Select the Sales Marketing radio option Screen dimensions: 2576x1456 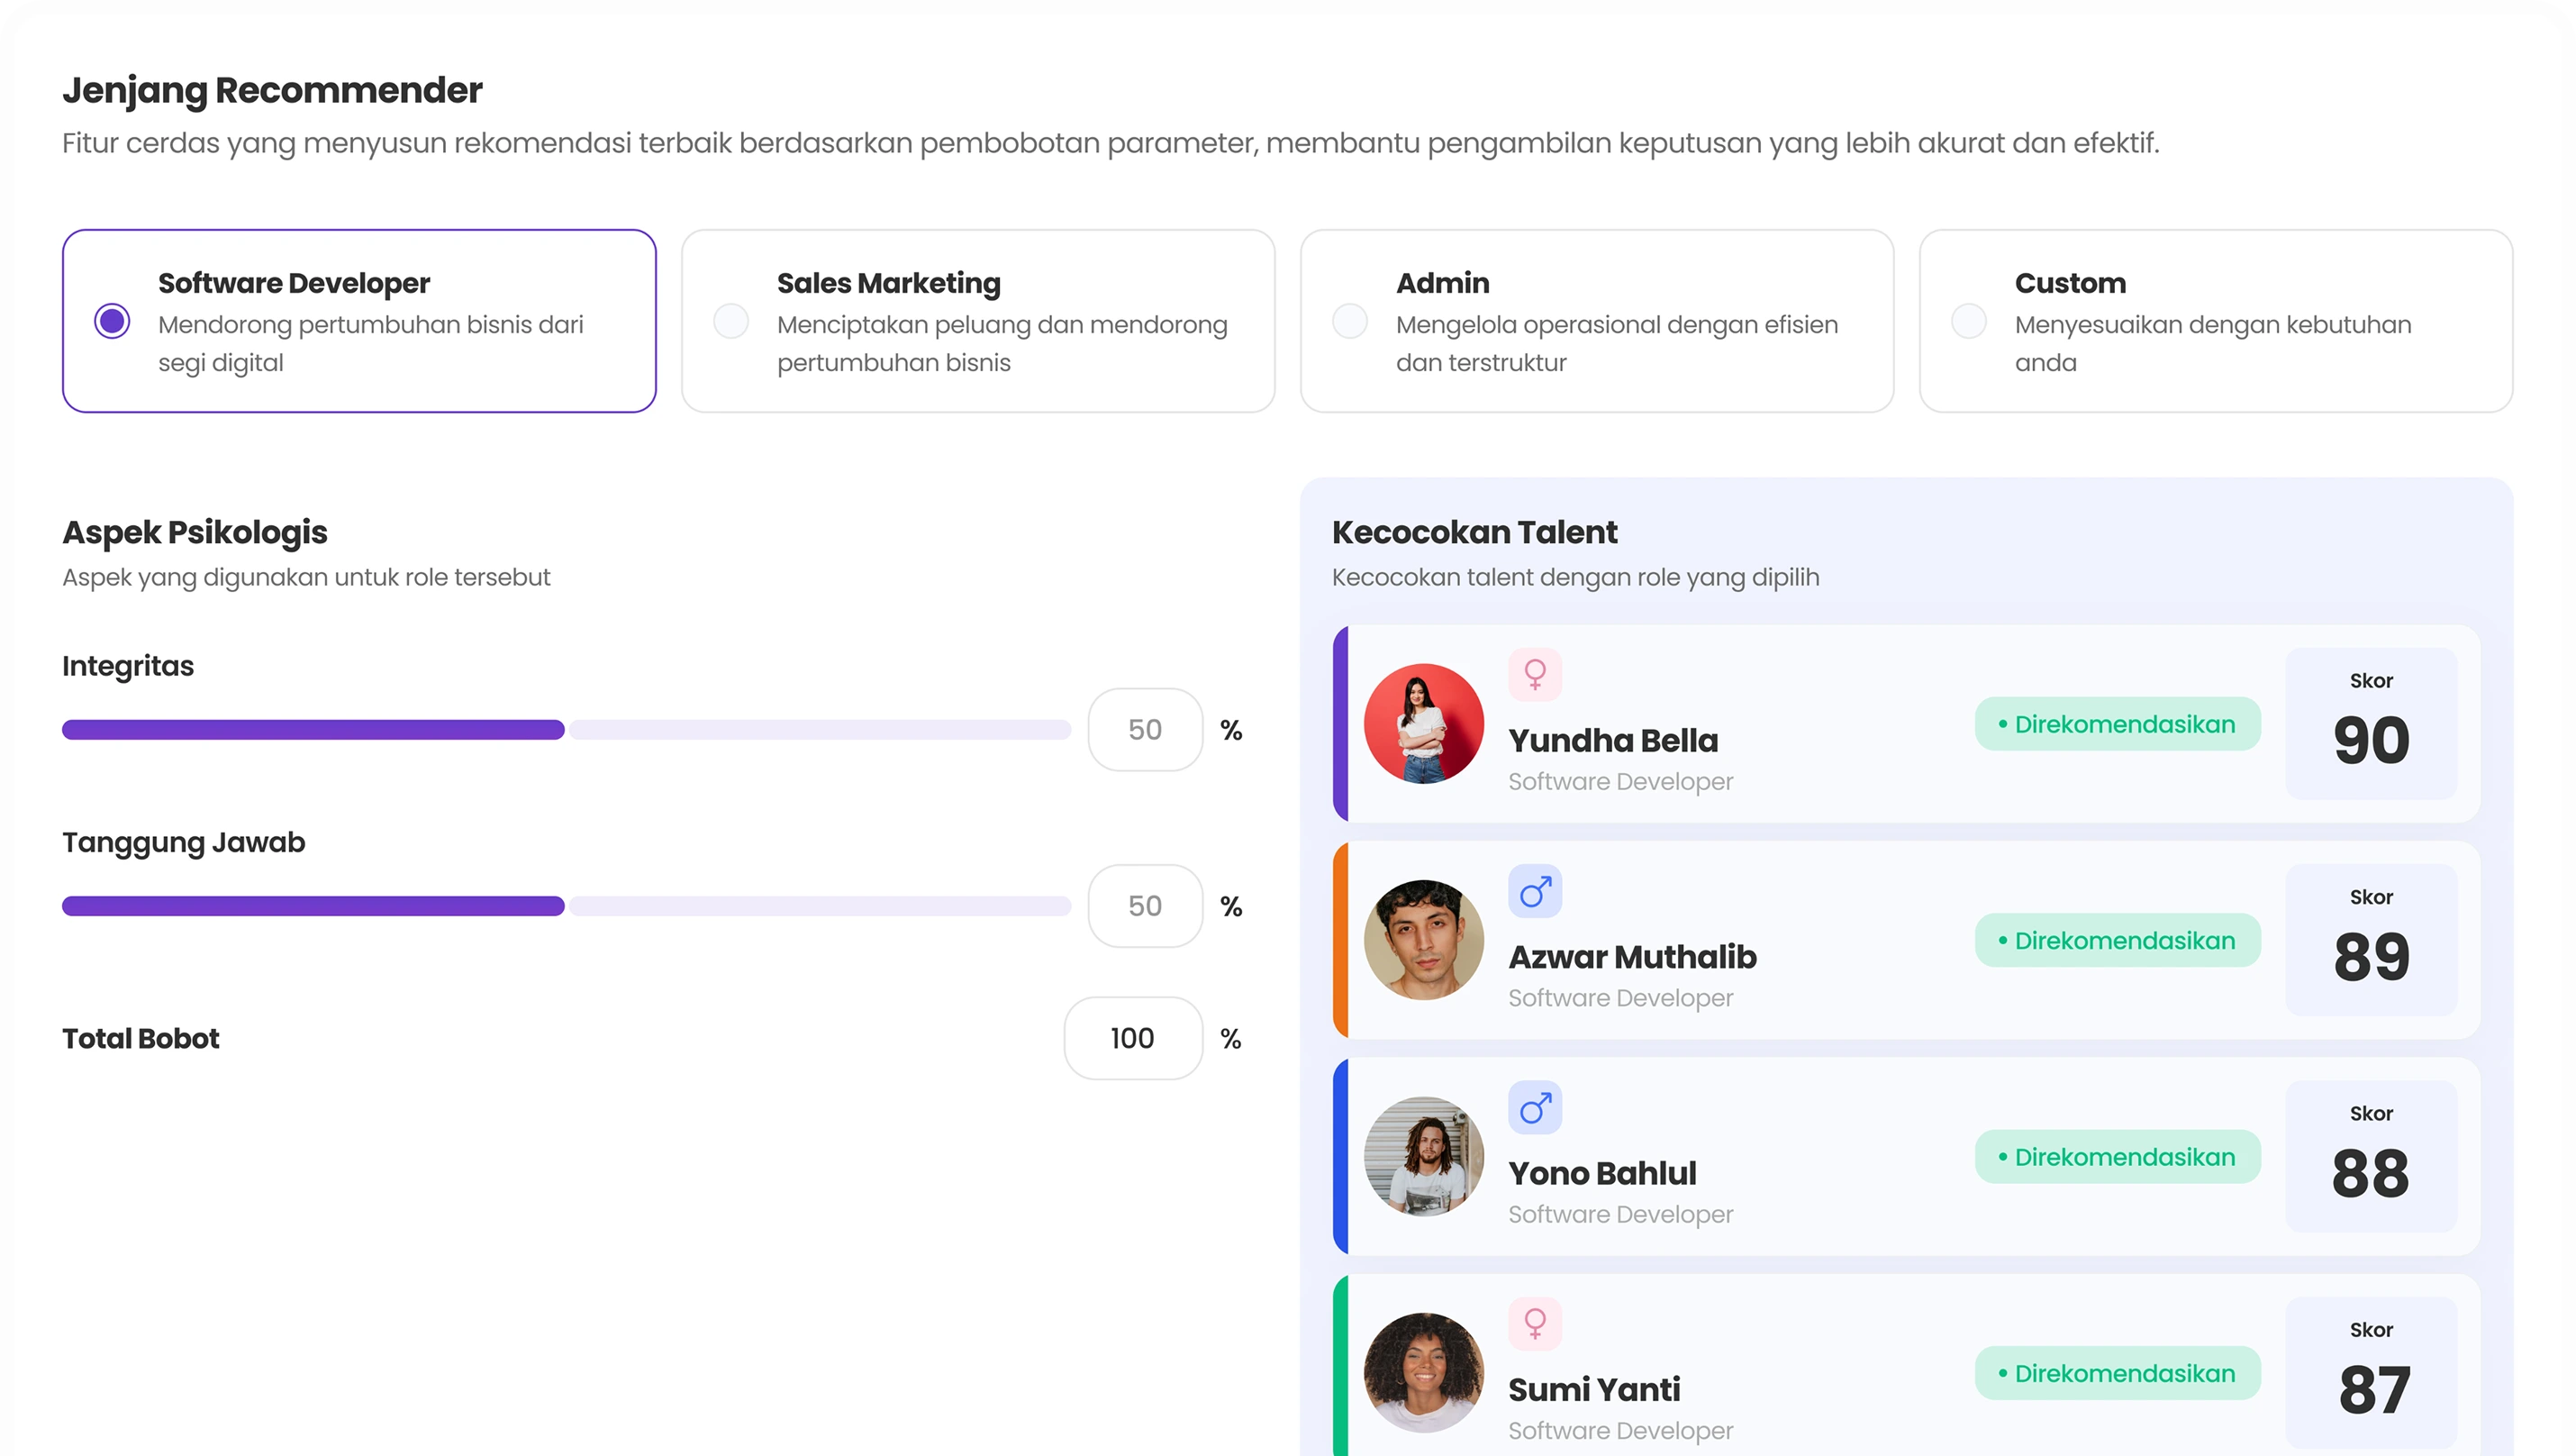click(x=731, y=321)
